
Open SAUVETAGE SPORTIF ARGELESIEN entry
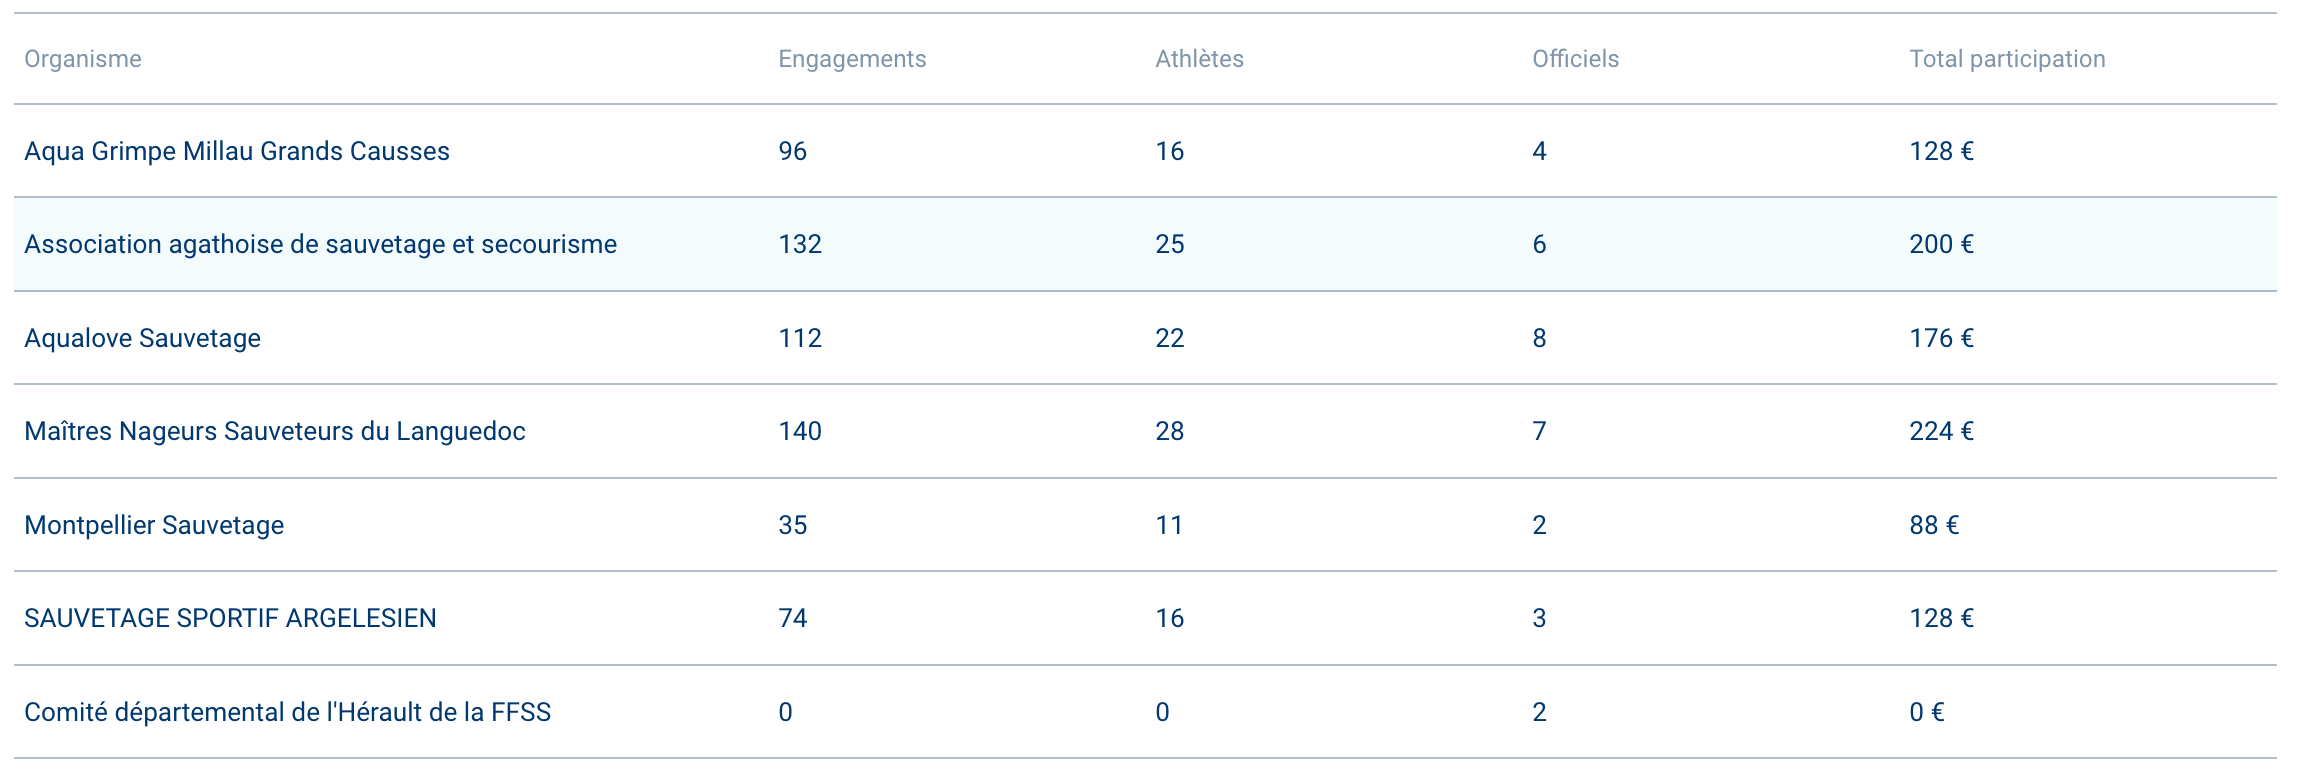230,618
